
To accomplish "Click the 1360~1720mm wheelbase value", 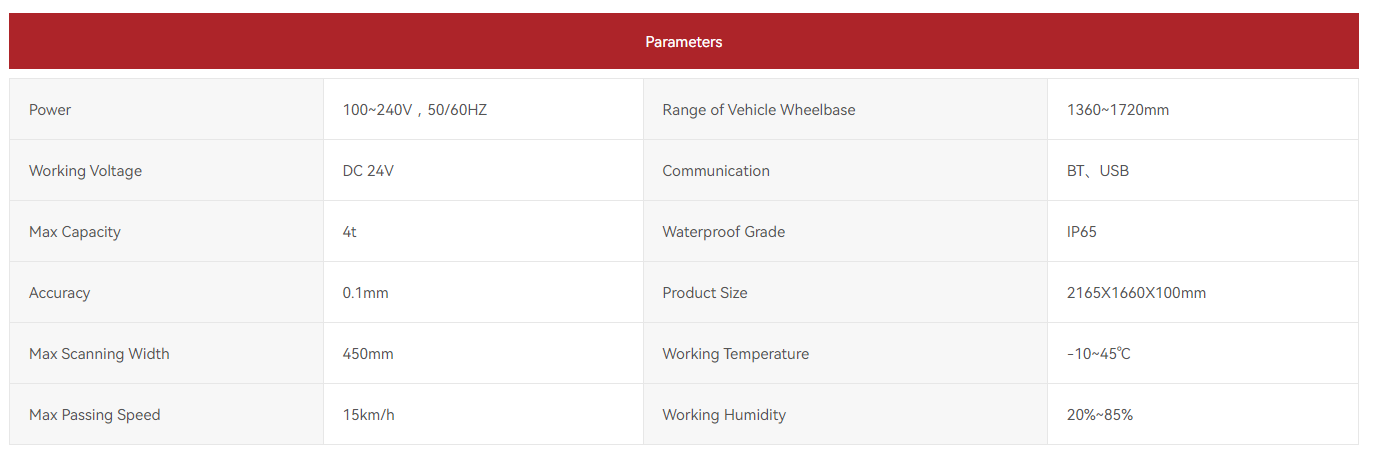I will 1118,110.
